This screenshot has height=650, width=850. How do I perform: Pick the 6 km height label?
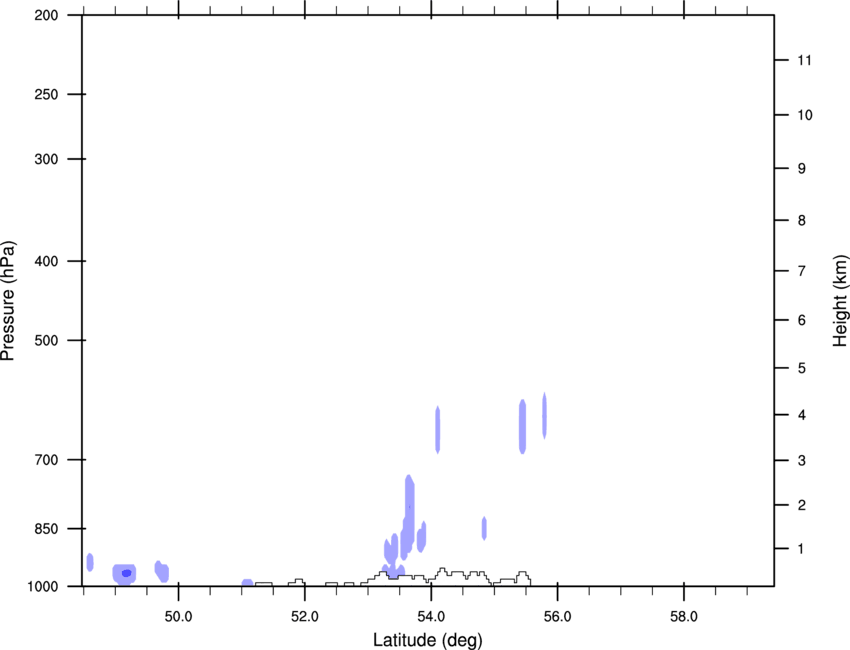pyautogui.click(x=801, y=320)
